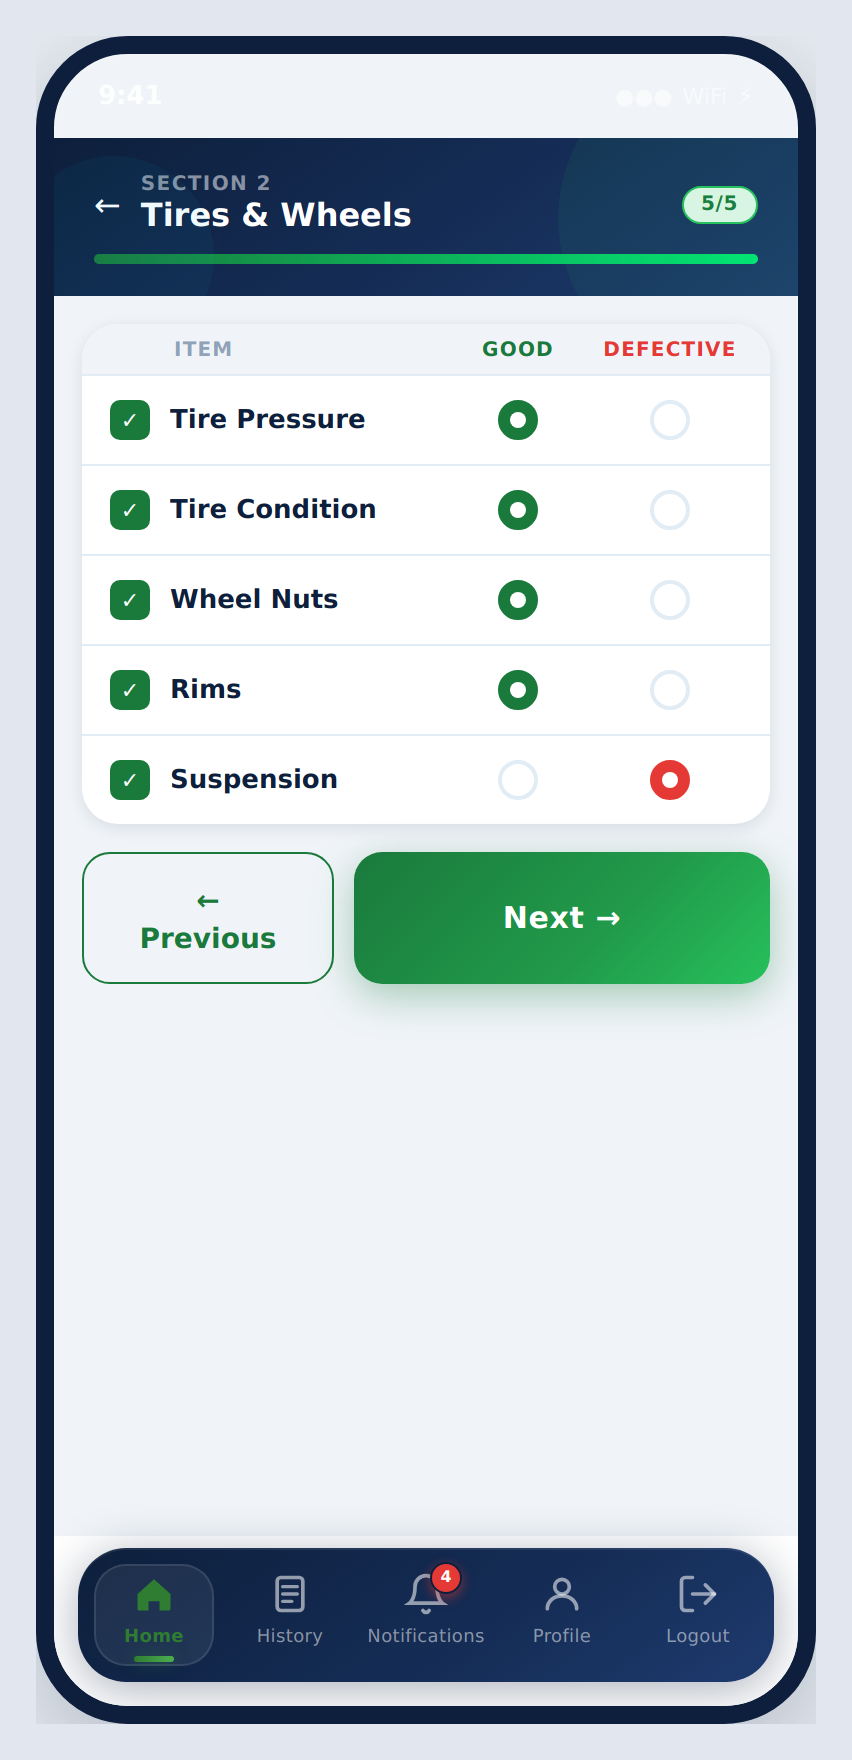852x1760 pixels.
Task: Click the green Next button
Action: [562, 918]
